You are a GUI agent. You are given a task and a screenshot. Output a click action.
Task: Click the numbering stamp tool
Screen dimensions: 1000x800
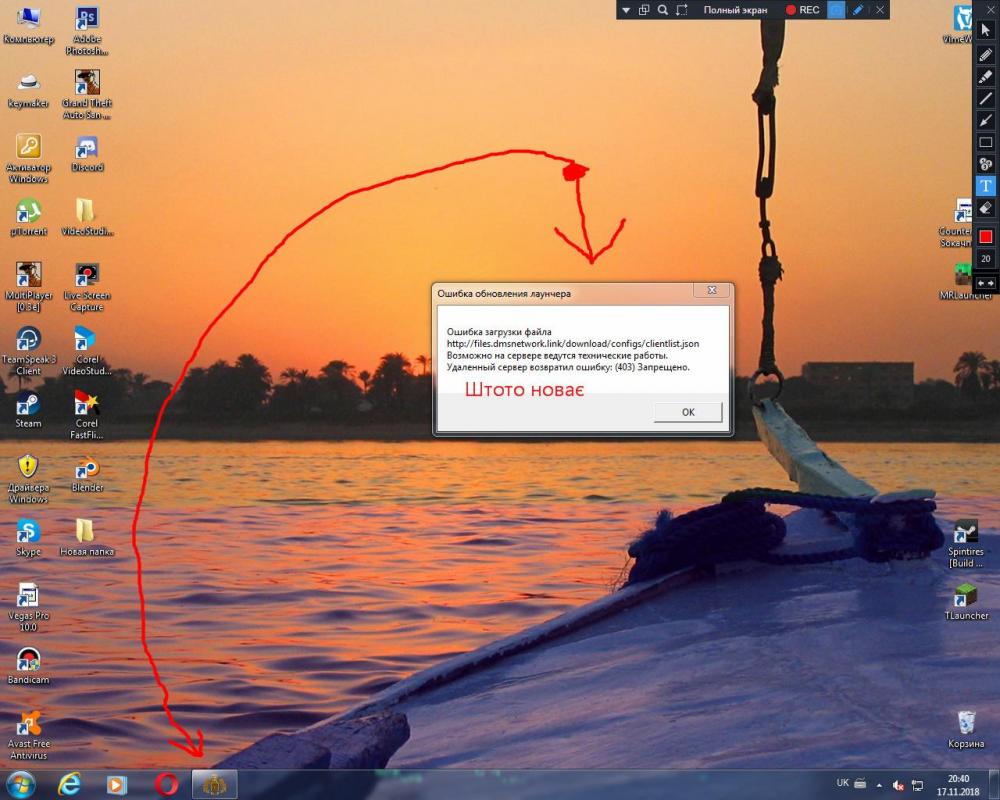click(986, 164)
